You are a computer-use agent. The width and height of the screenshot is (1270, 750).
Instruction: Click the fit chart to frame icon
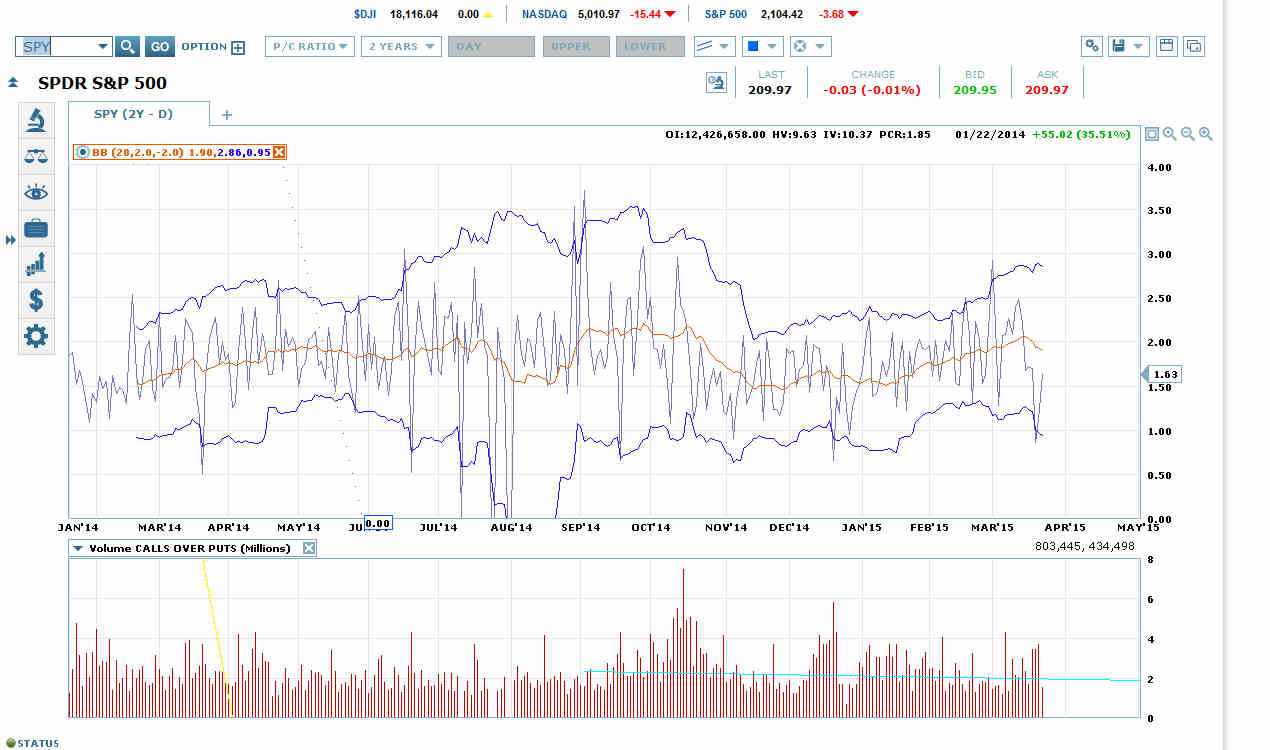coord(1152,134)
